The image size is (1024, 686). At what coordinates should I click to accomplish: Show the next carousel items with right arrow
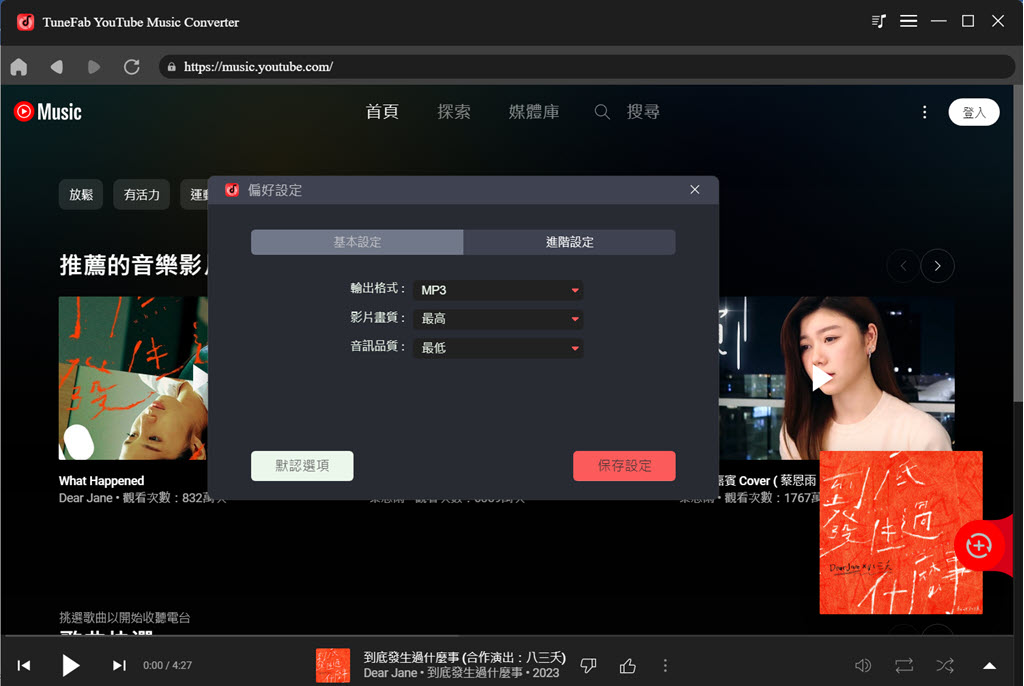[937, 266]
